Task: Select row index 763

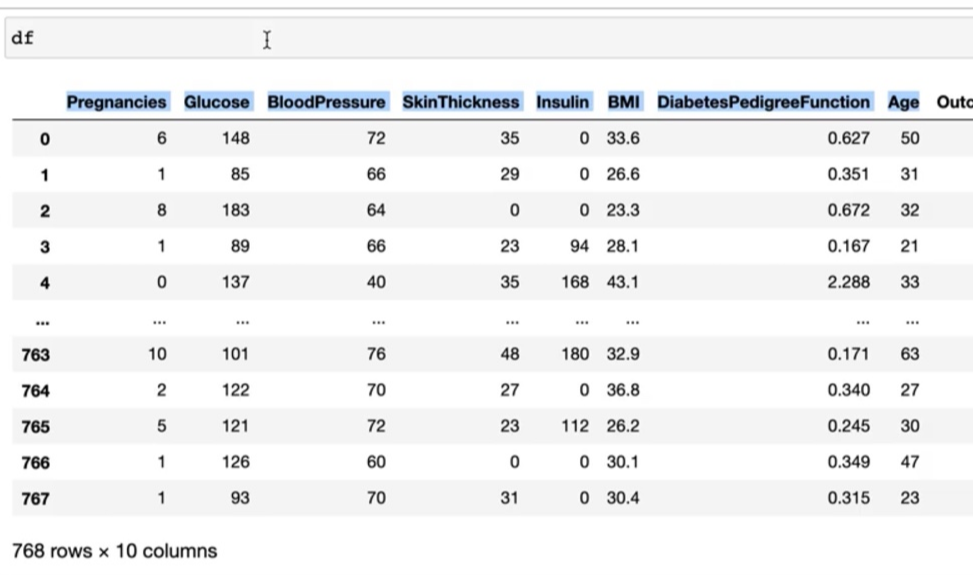Action: point(35,355)
